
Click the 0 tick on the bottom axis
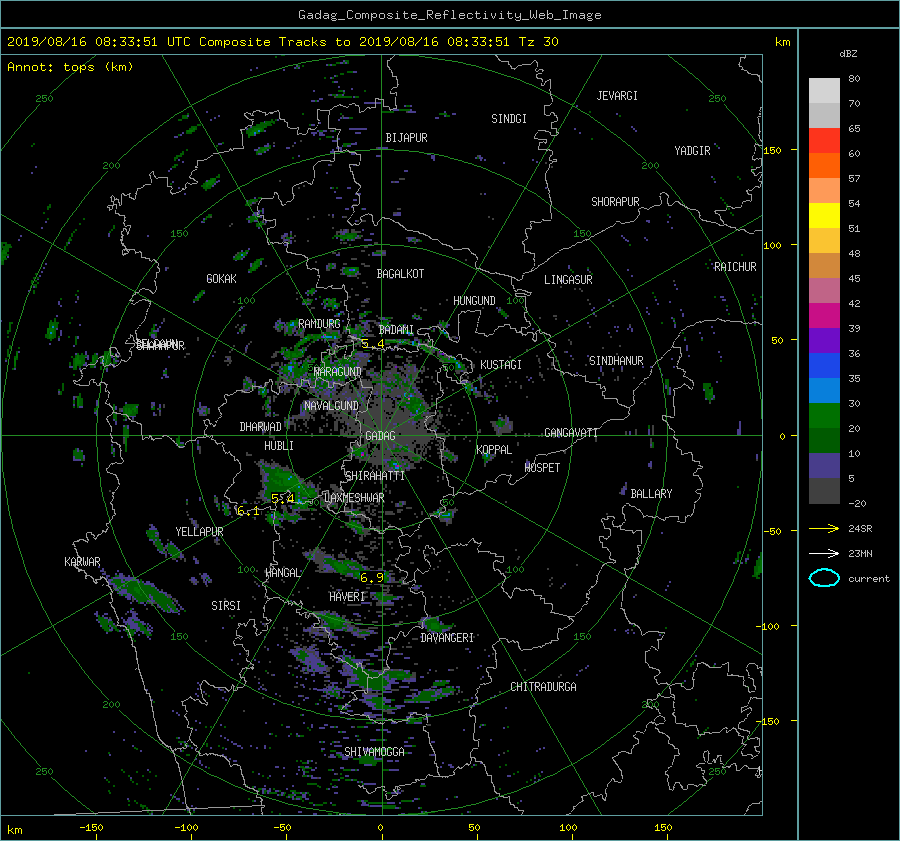[x=380, y=828]
